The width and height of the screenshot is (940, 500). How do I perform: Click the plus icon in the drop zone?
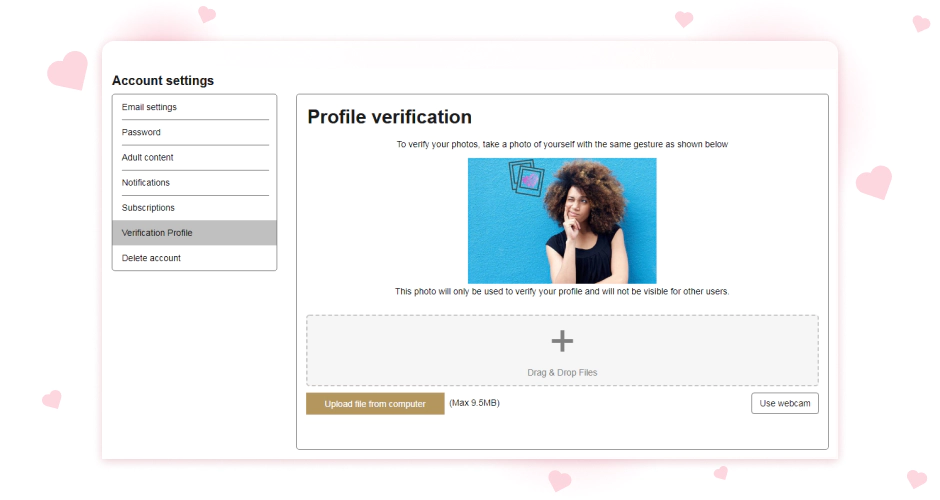(x=562, y=341)
